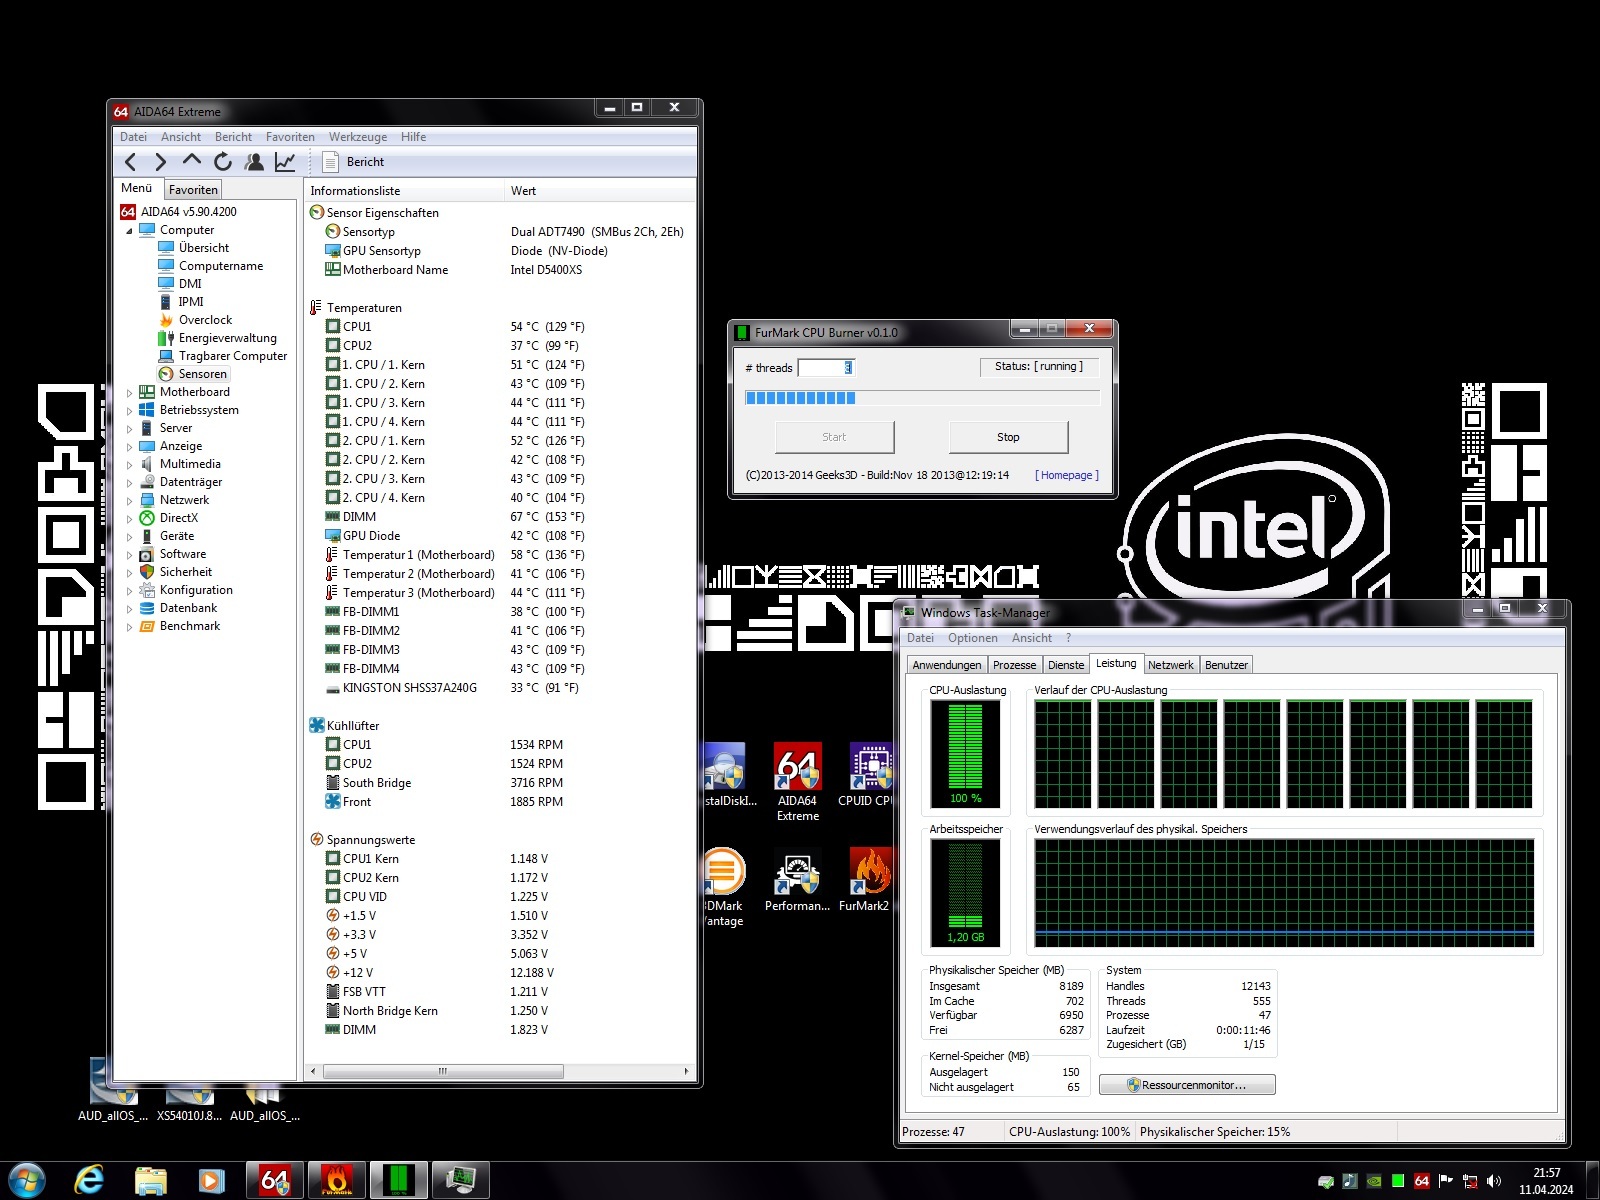Click the refresh icon in AIDA64 toolbar
Image resolution: width=1600 pixels, height=1200 pixels.
(x=223, y=162)
